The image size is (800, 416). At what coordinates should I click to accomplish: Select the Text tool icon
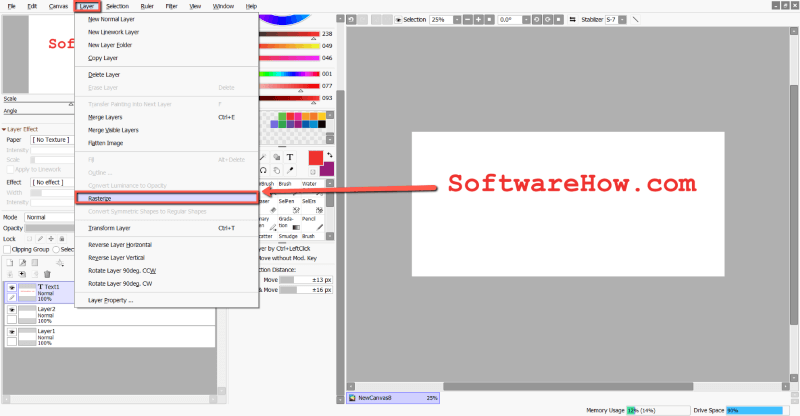290,157
